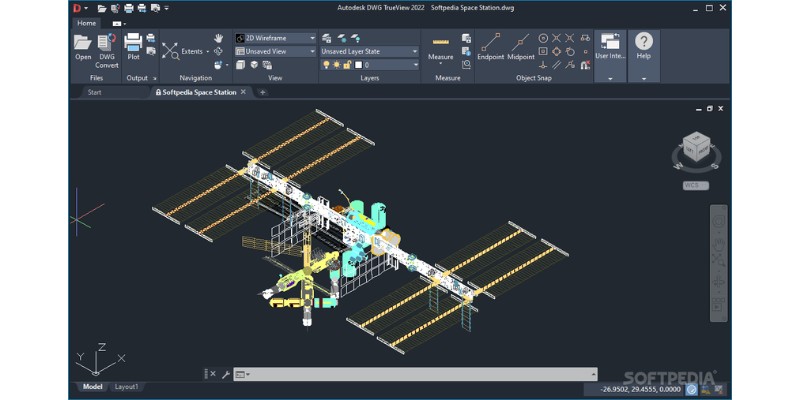This screenshot has height=400, width=800.
Task: Click the ViewCube in the drawing area
Action: tap(695, 148)
